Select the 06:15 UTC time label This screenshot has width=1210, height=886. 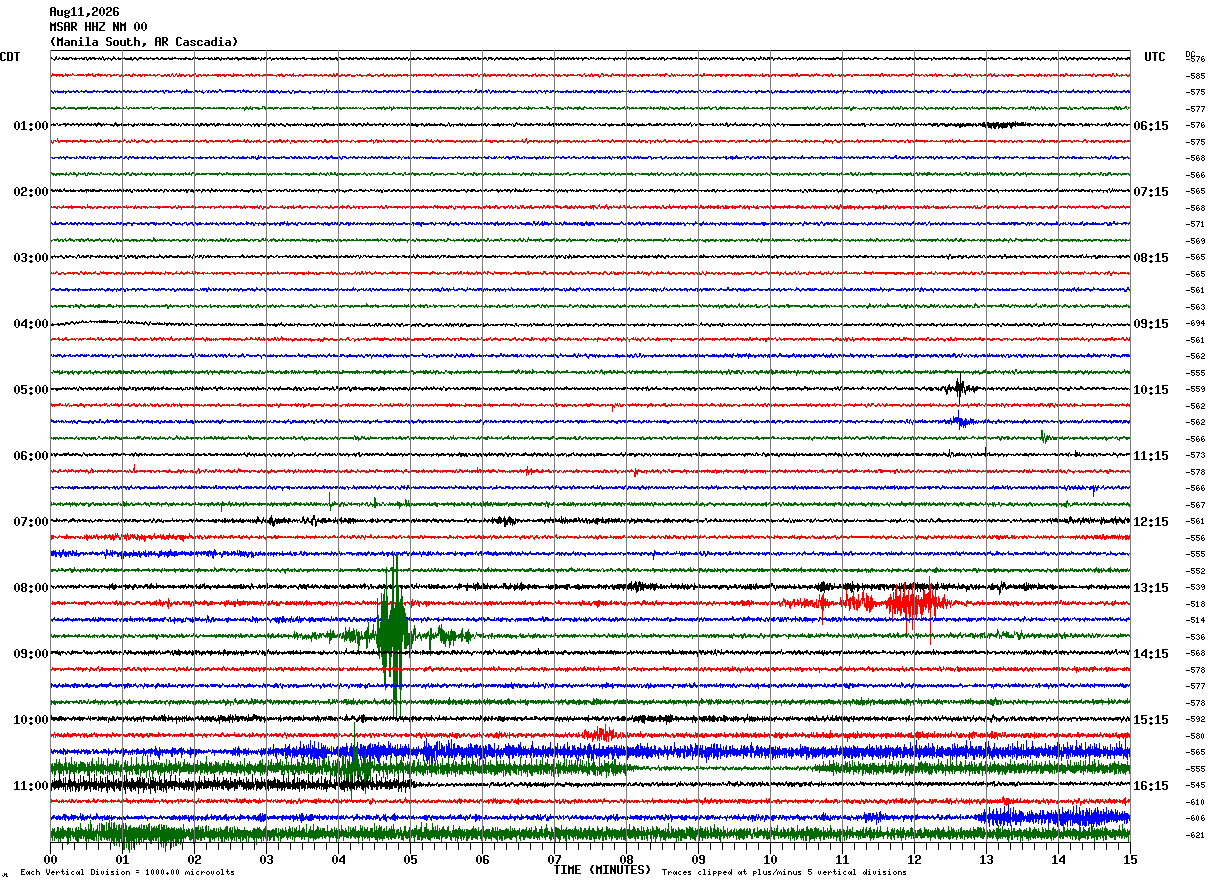pyautogui.click(x=1151, y=126)
